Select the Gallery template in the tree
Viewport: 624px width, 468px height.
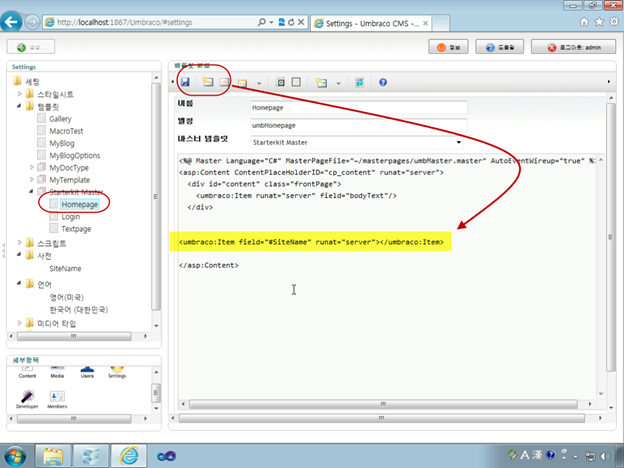point(60,119)
